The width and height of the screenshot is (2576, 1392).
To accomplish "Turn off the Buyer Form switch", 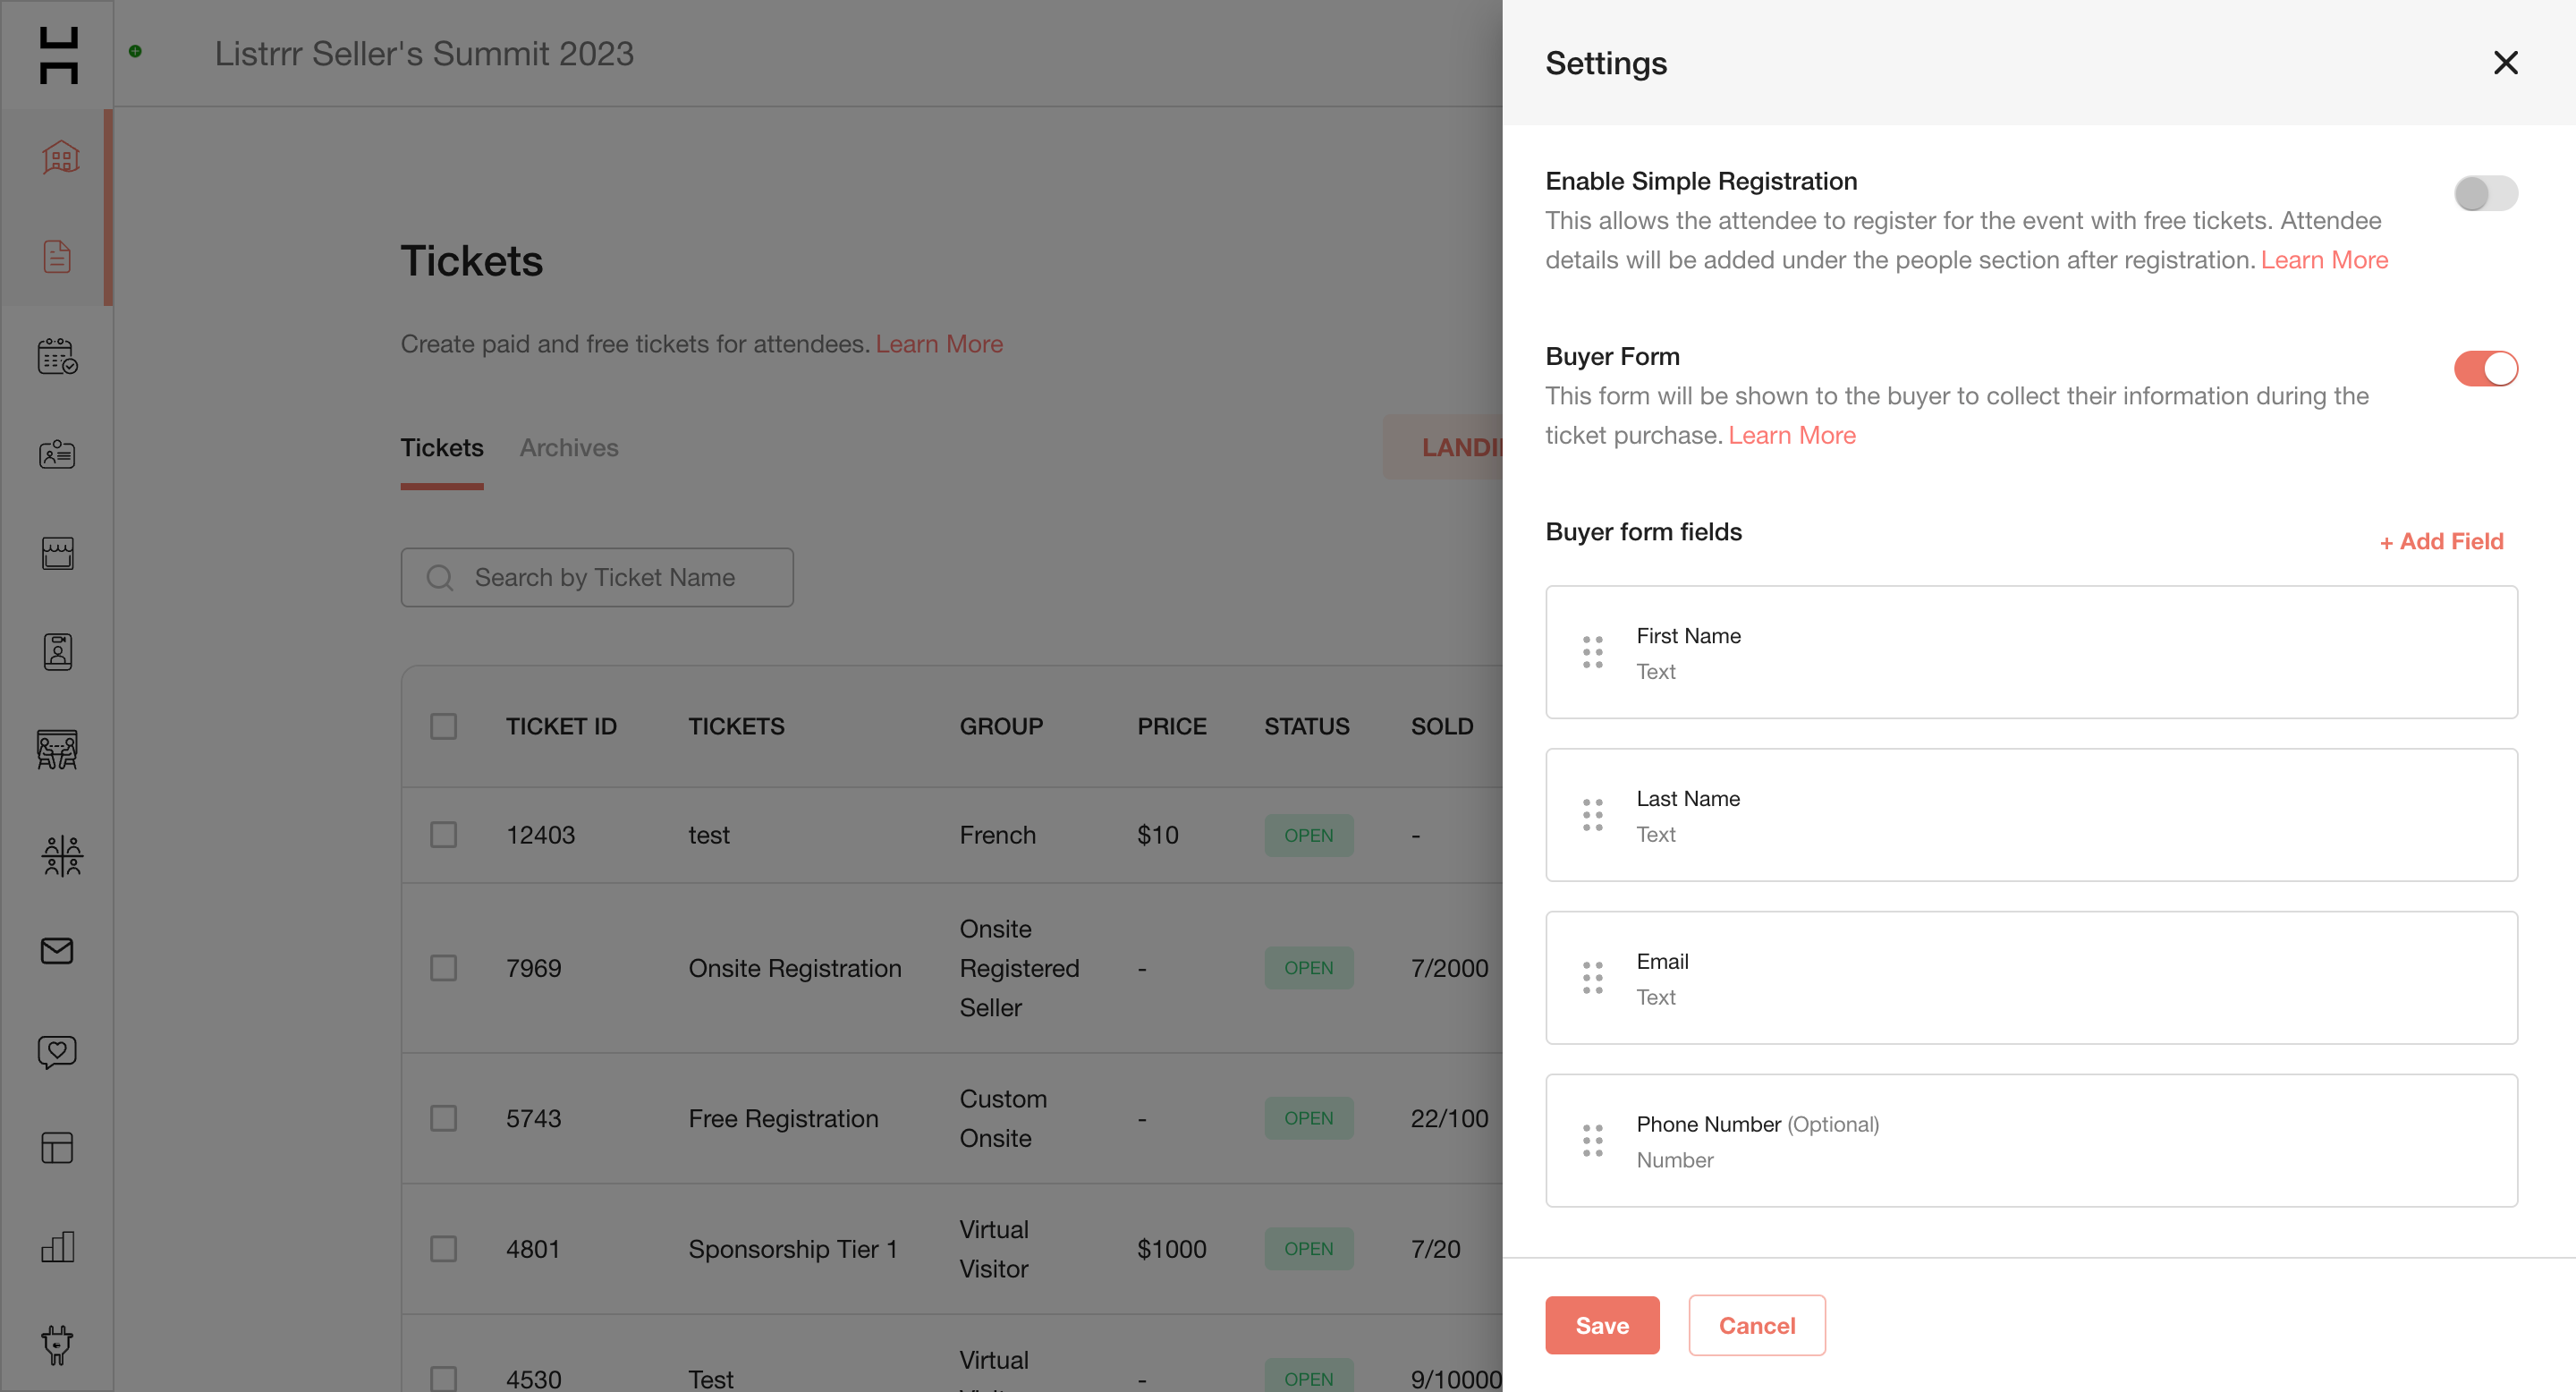I will pos(2485,368).
